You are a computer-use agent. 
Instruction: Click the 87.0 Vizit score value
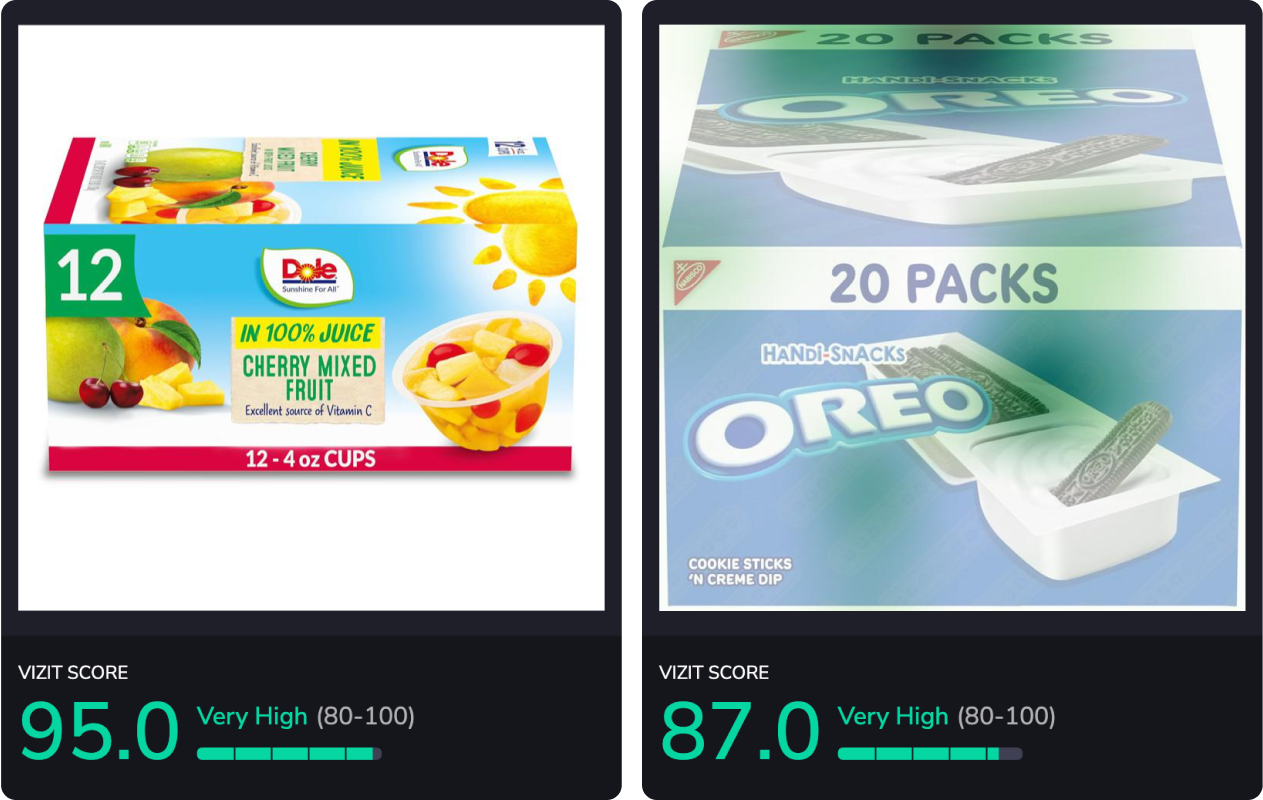tap(740, 731)
